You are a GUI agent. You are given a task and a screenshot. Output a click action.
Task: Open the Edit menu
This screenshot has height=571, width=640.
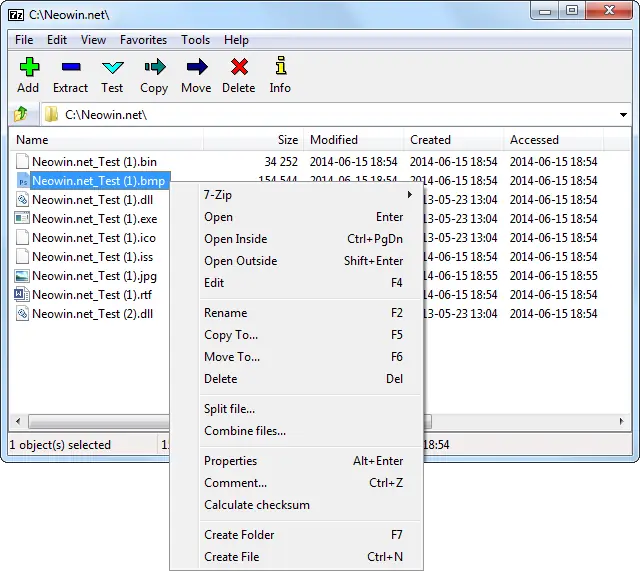pyautogui.click(x=57, y=40)
